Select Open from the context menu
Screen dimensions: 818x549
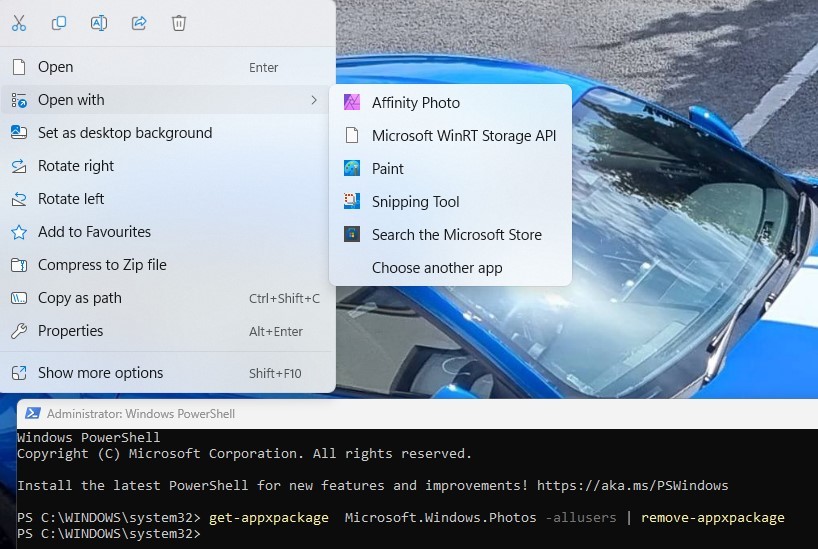[167, 67]
